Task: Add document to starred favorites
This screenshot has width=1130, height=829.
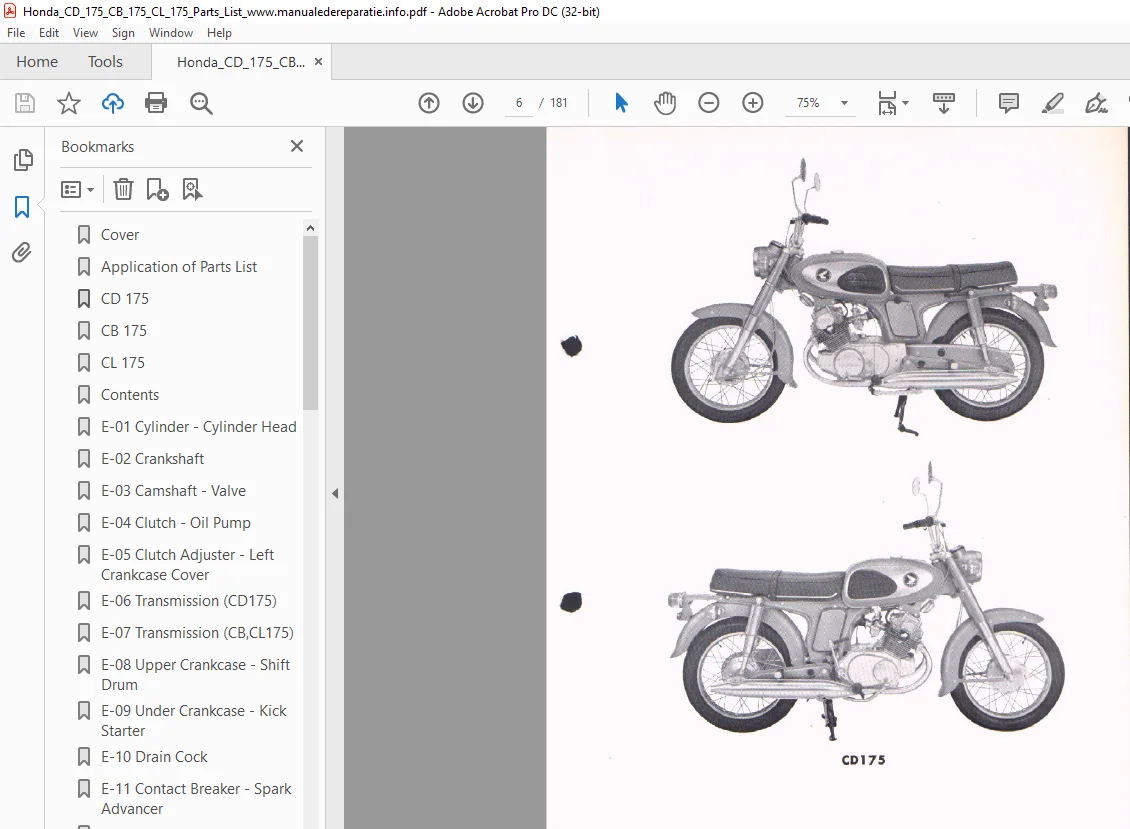Action: (x=68, y=103)
